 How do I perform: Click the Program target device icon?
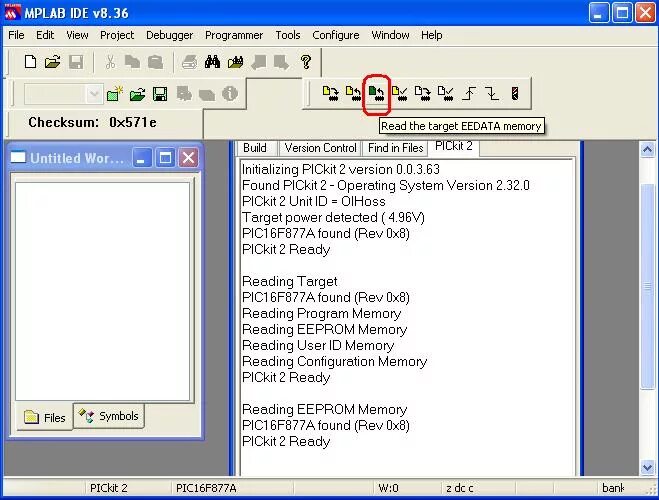(x=331, y=93)
